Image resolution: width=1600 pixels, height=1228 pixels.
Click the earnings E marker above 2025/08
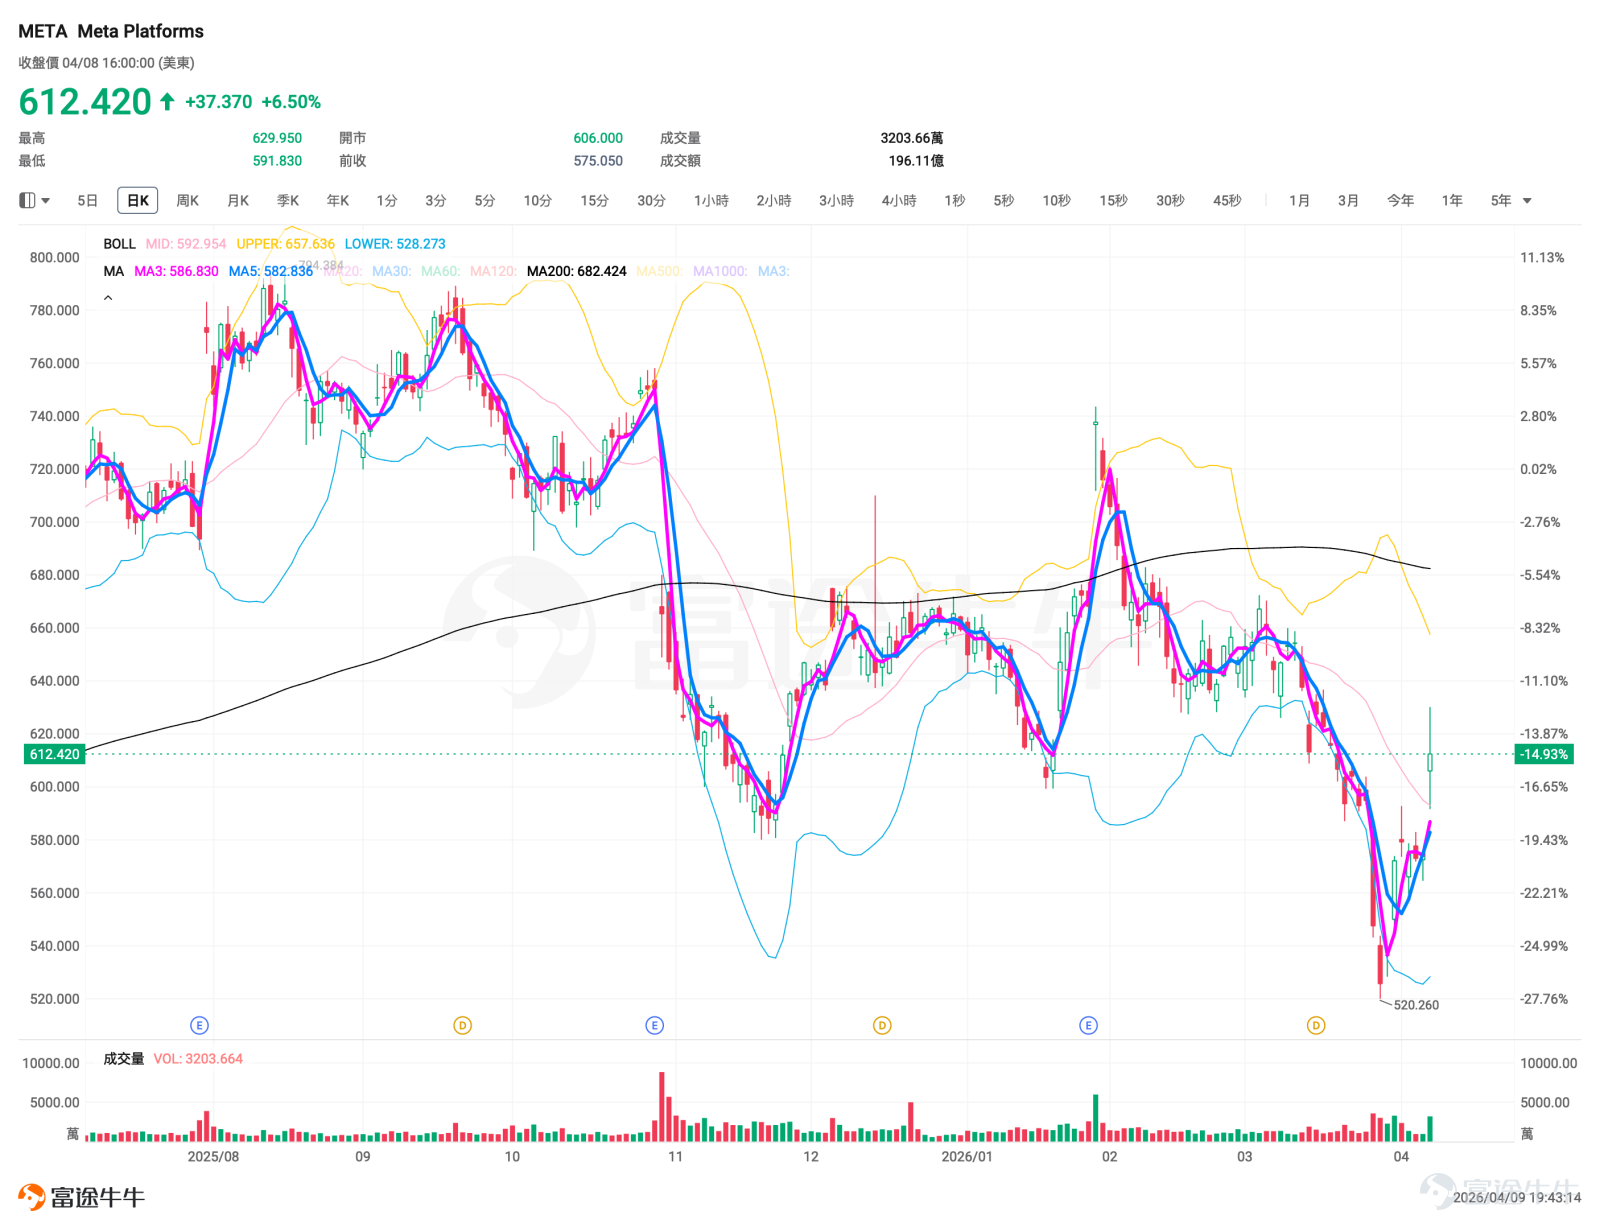tap(199, 1025)
